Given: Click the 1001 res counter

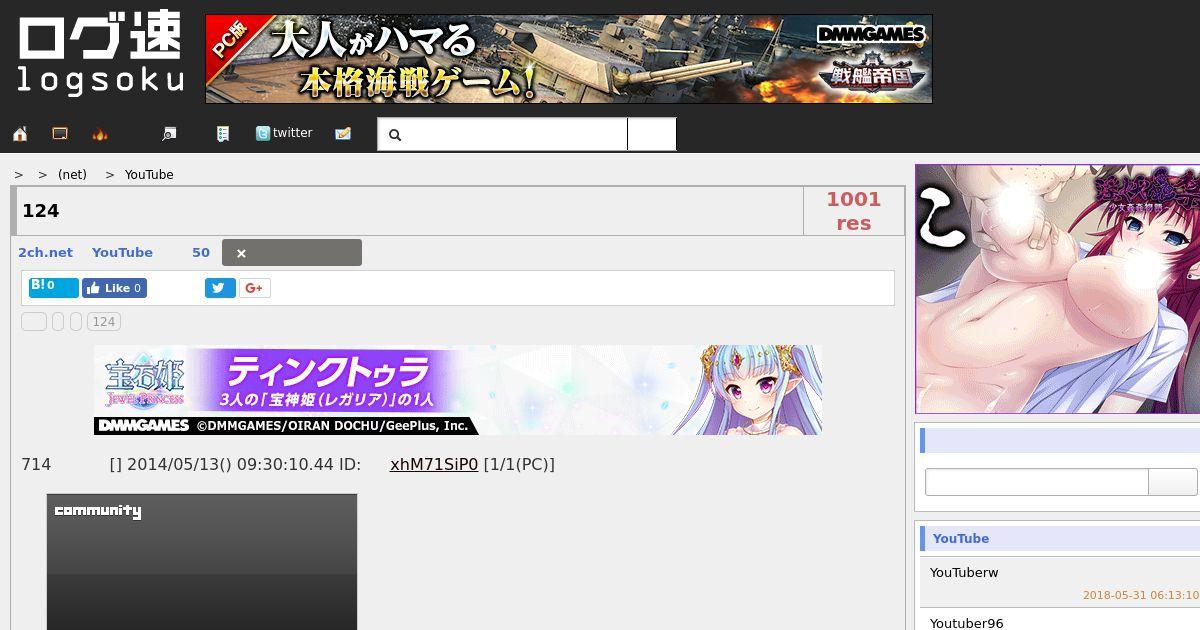Looking at the screenshot, I should pos(853,211).
